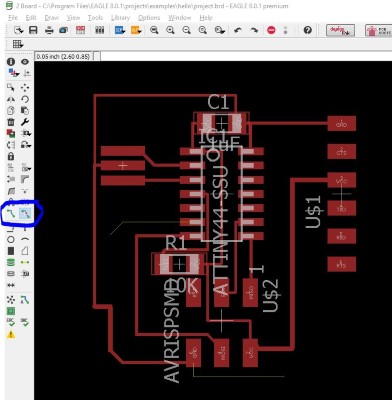392x400 pixels.
Task: Select the yellow Signal tool
Action: [x=25, y=262]
